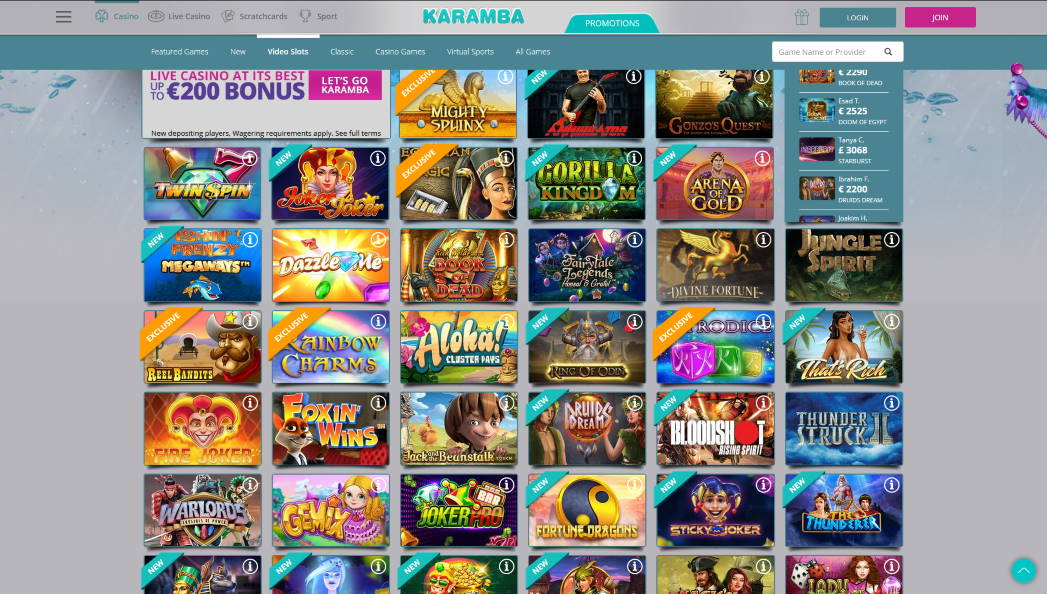Click the back-to-top arrow button

click(x=1023, y=571)
